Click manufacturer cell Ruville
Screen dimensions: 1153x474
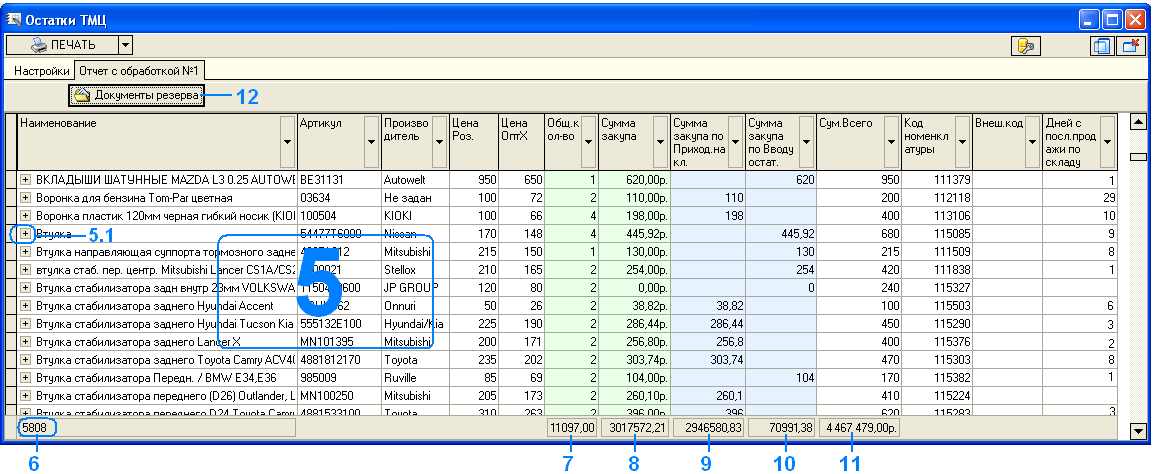(x=415, y=377)
